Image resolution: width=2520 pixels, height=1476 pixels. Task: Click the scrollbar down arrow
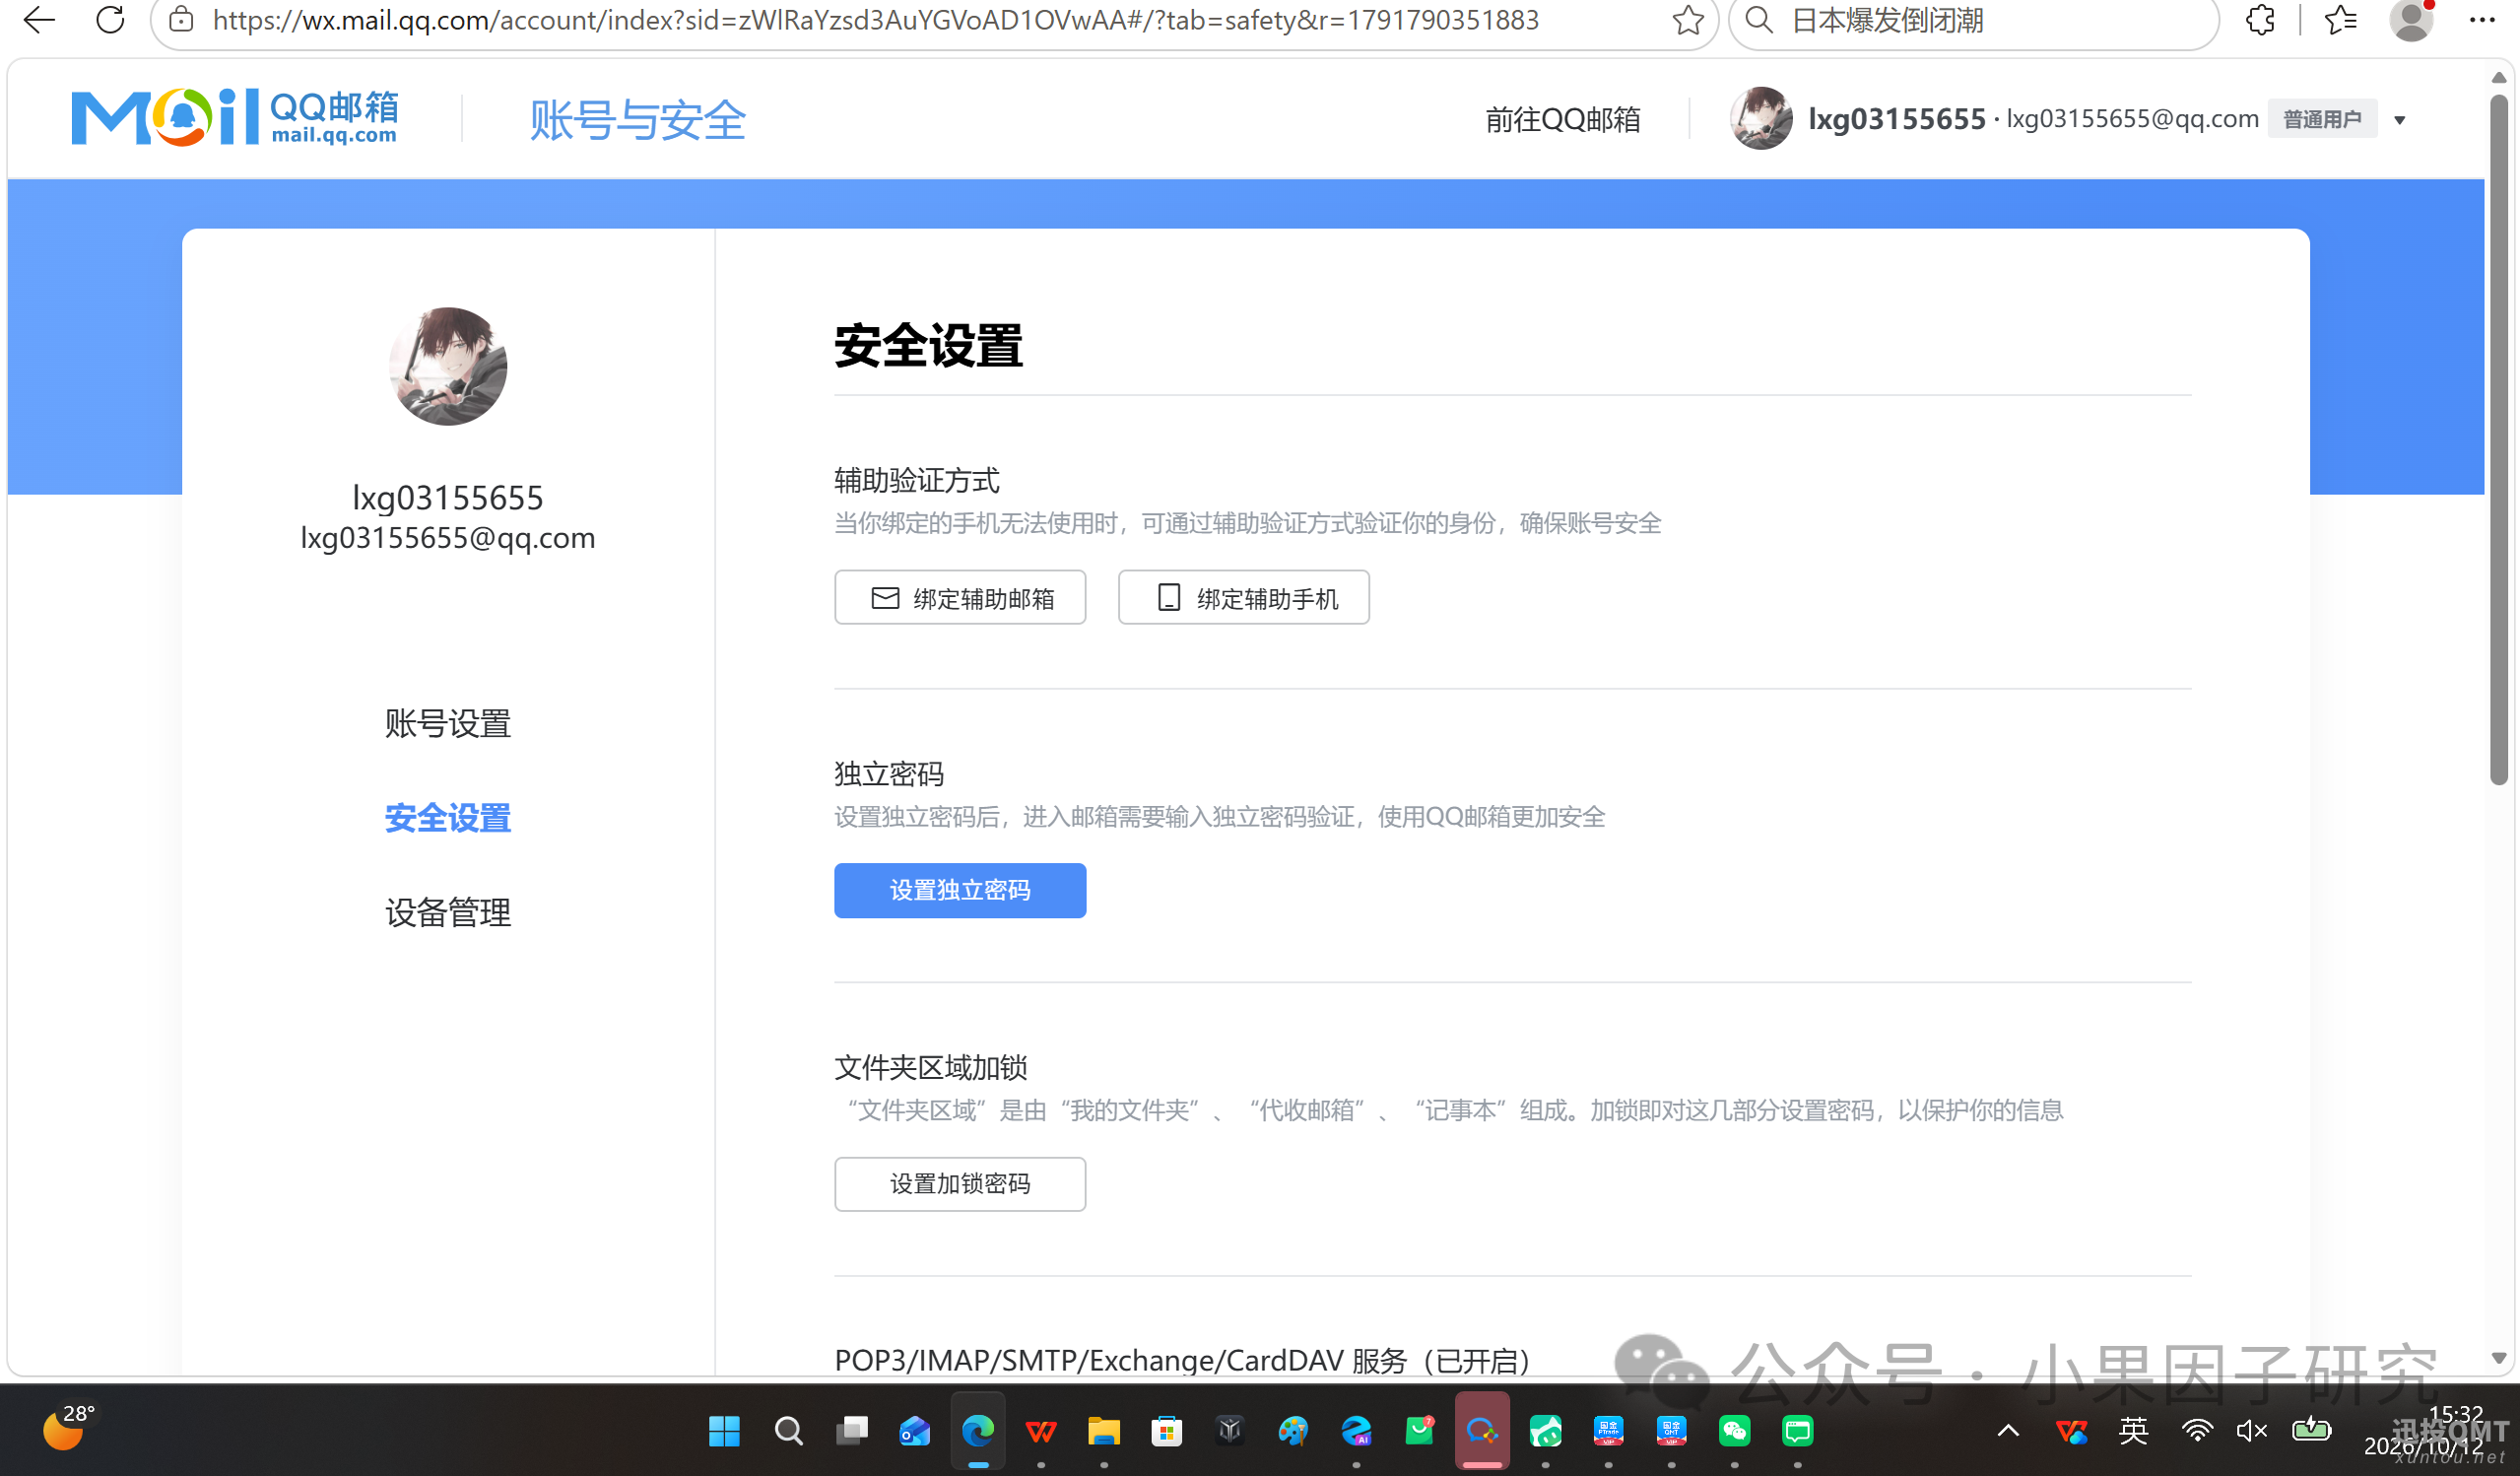coord(2498,1358)
